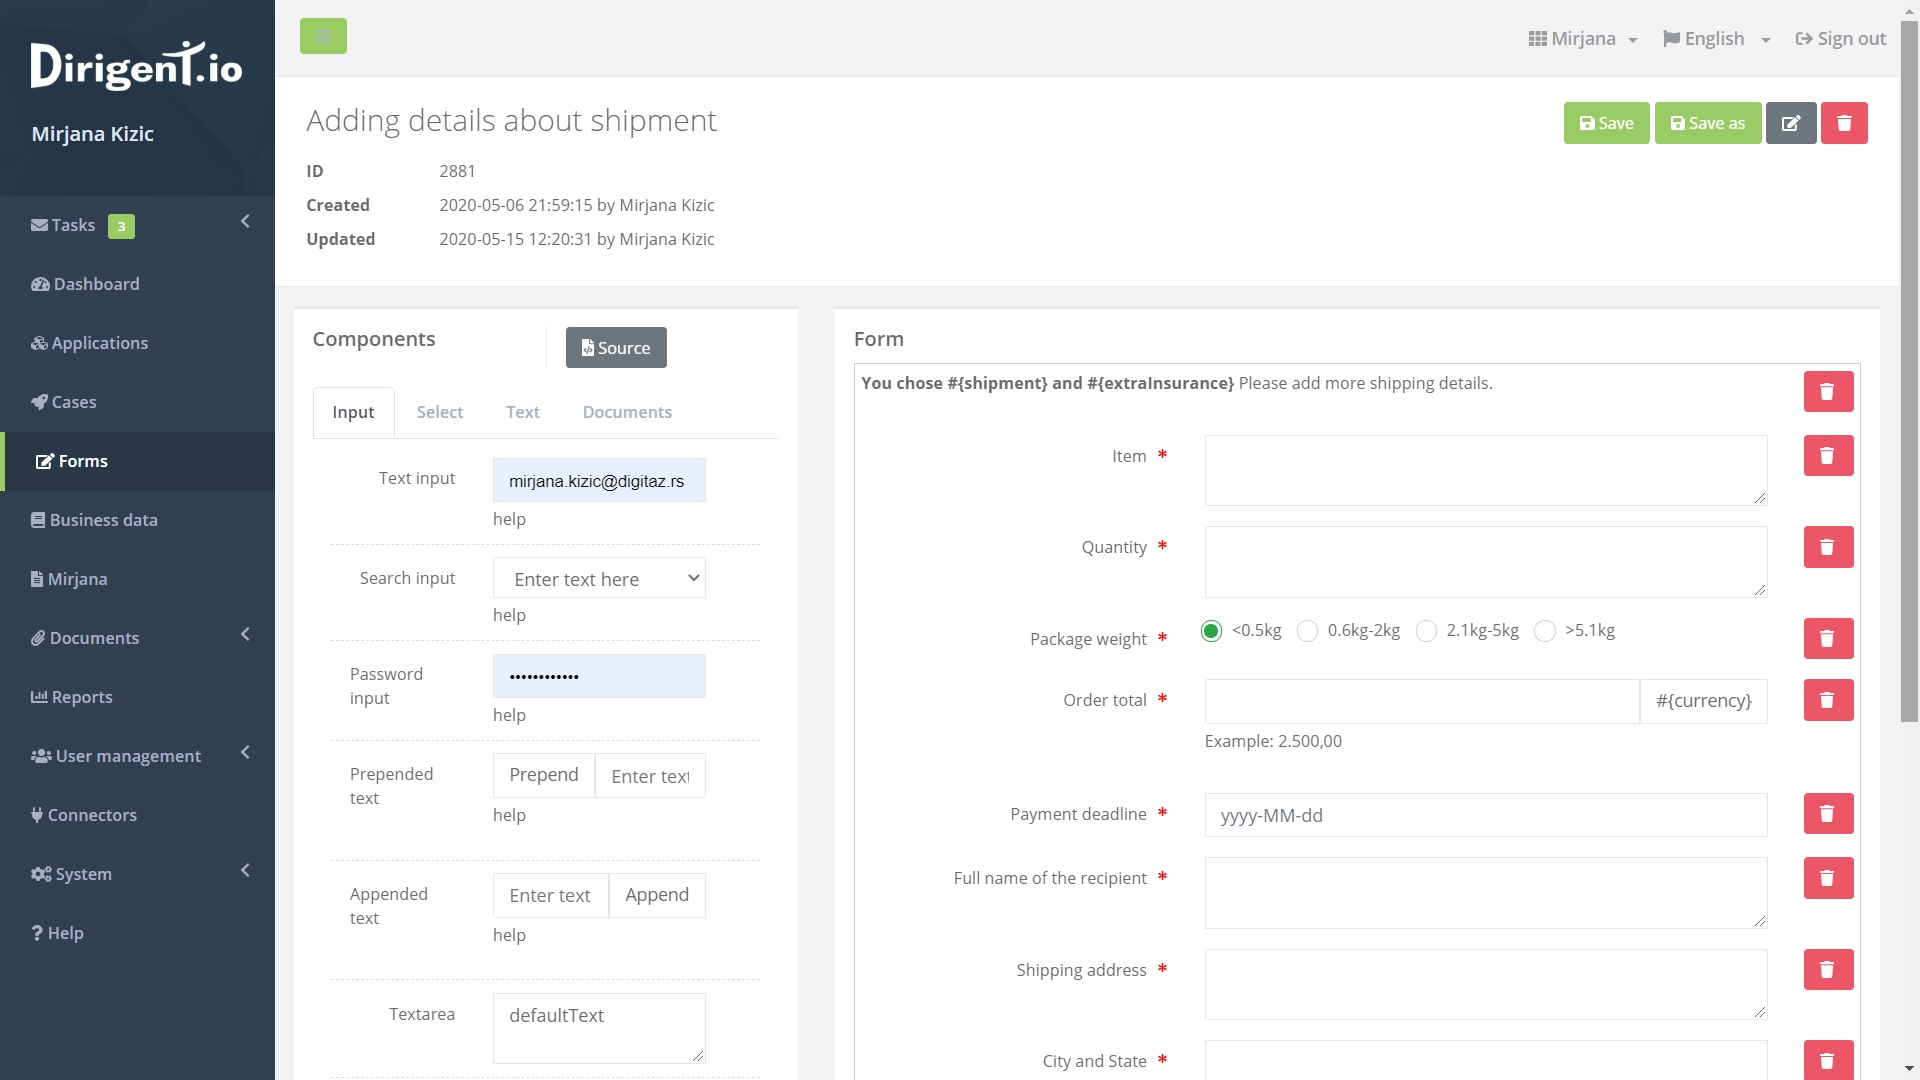Viewport: 1920px width, 1080px height.
Task: Delete the Item field with trash icon
Action: (x=1827, y=456)
